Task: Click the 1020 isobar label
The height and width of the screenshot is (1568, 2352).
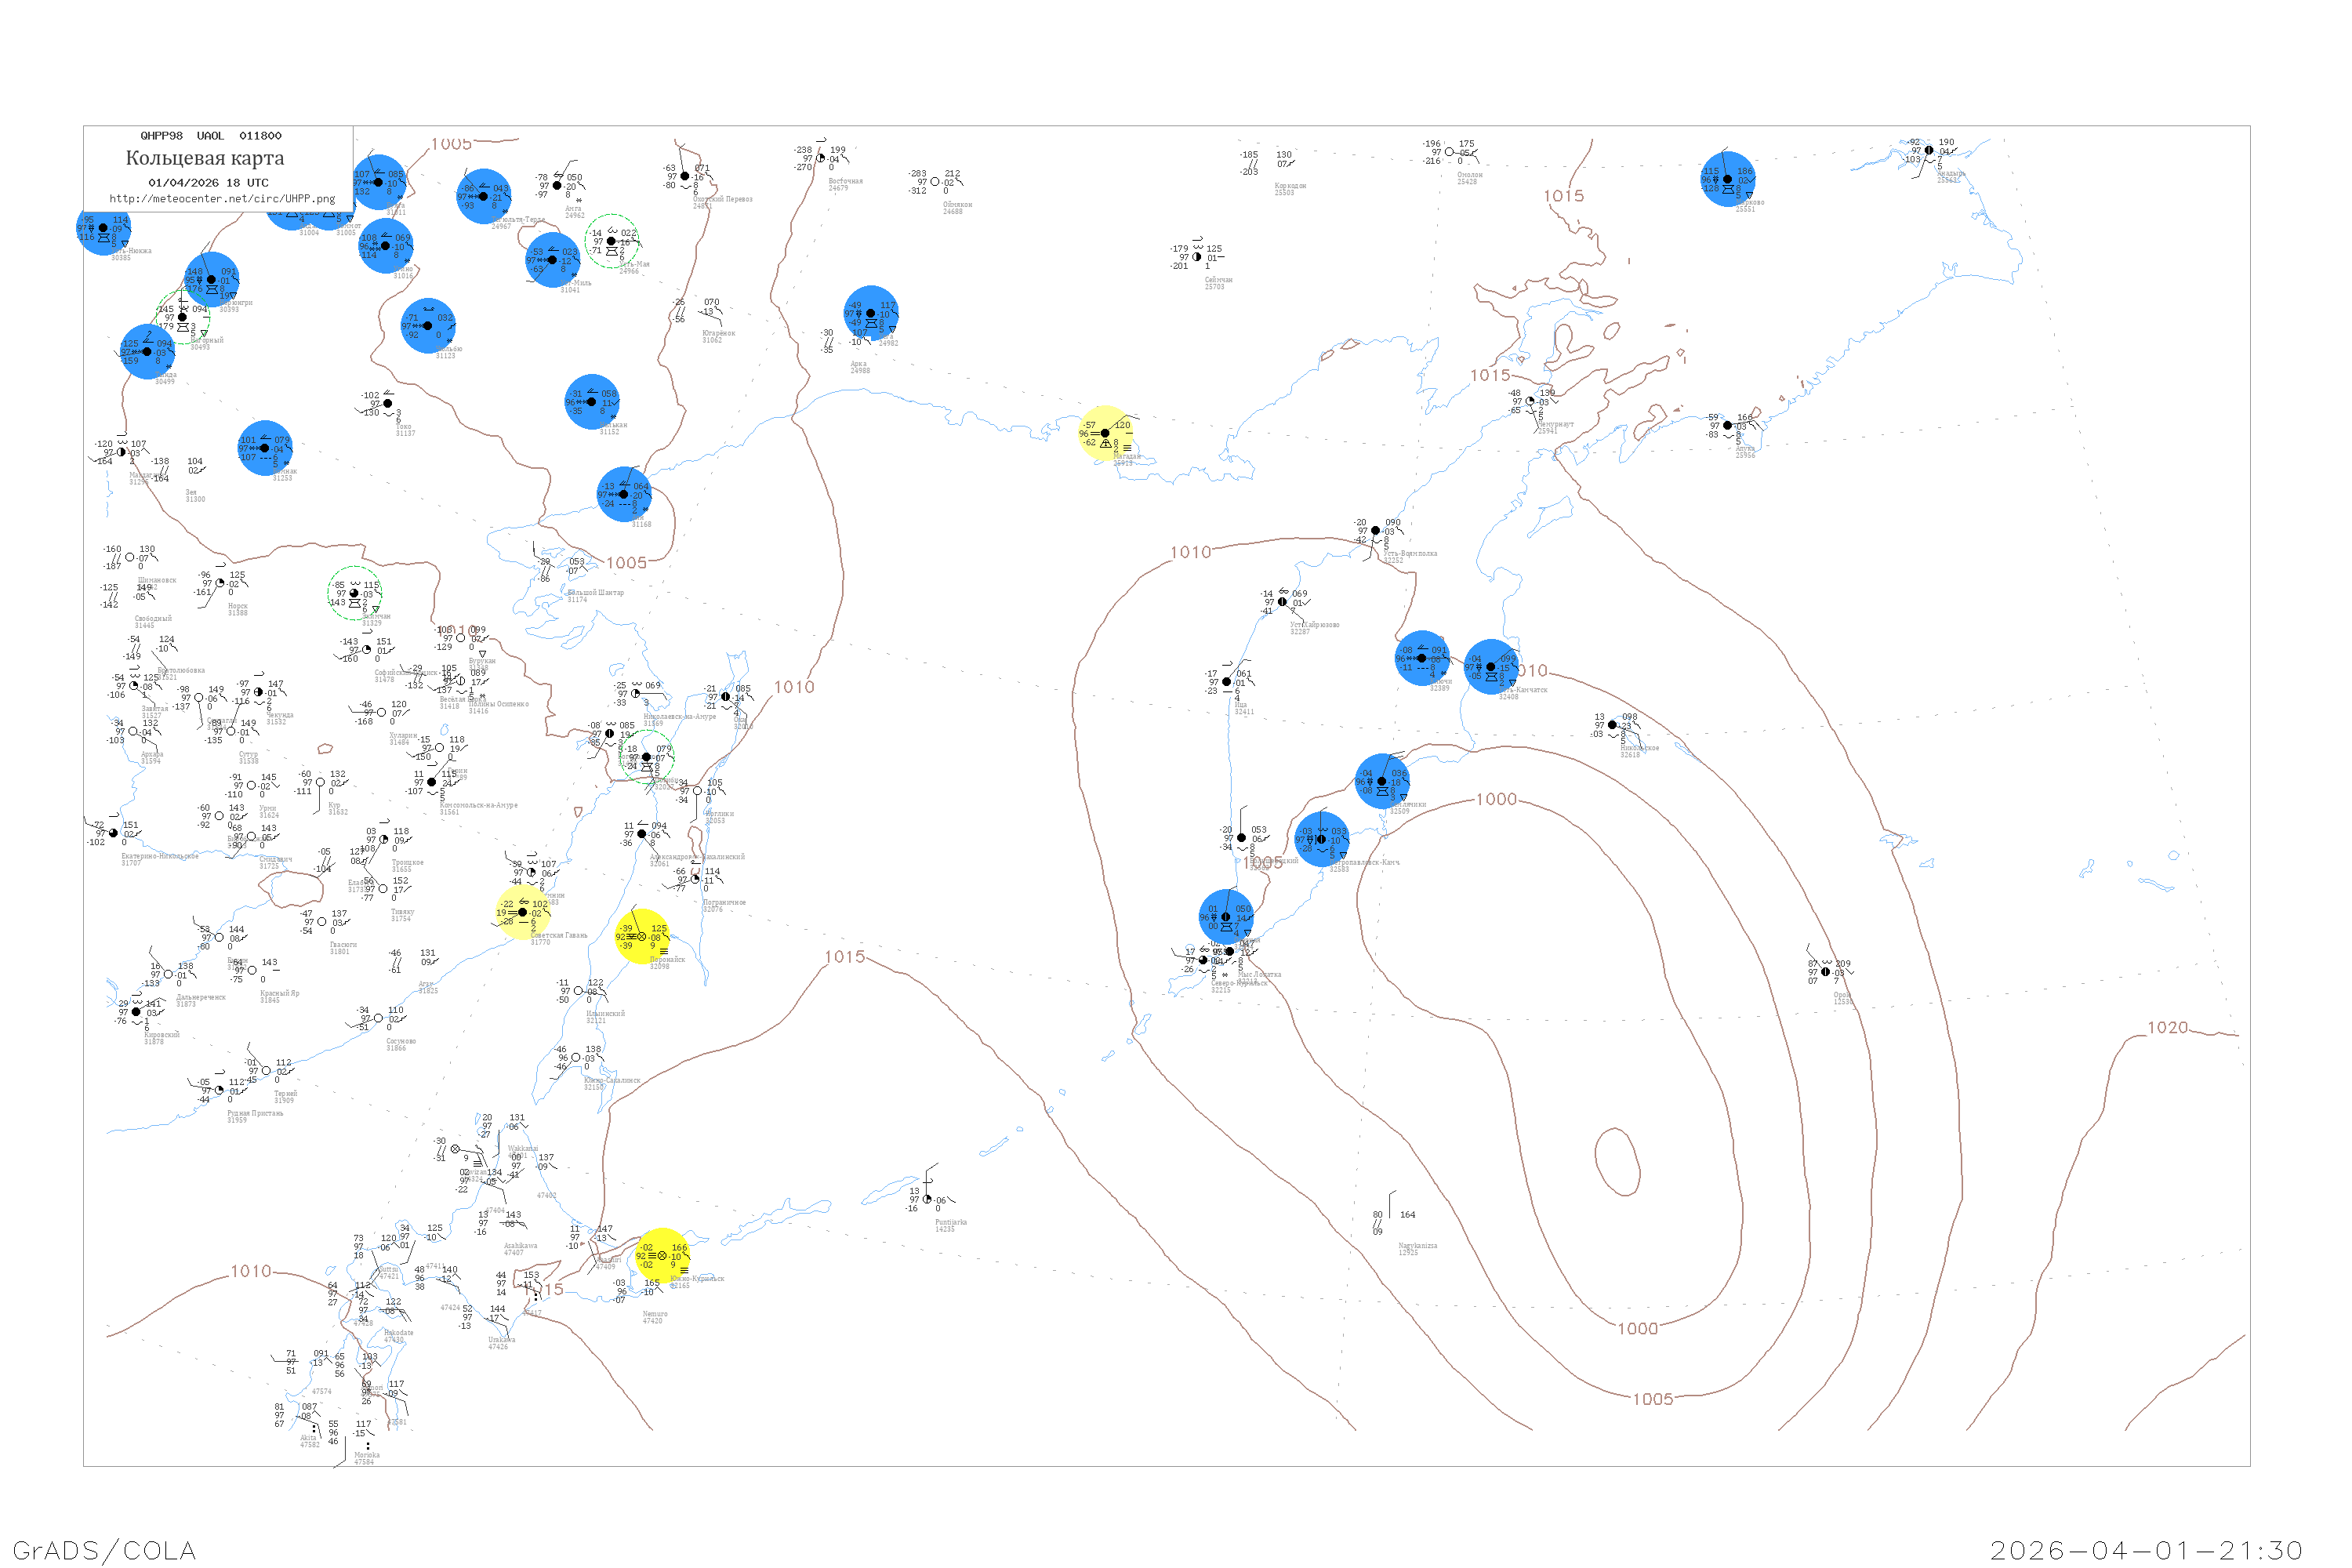Action: [x=2167, y=1028]
